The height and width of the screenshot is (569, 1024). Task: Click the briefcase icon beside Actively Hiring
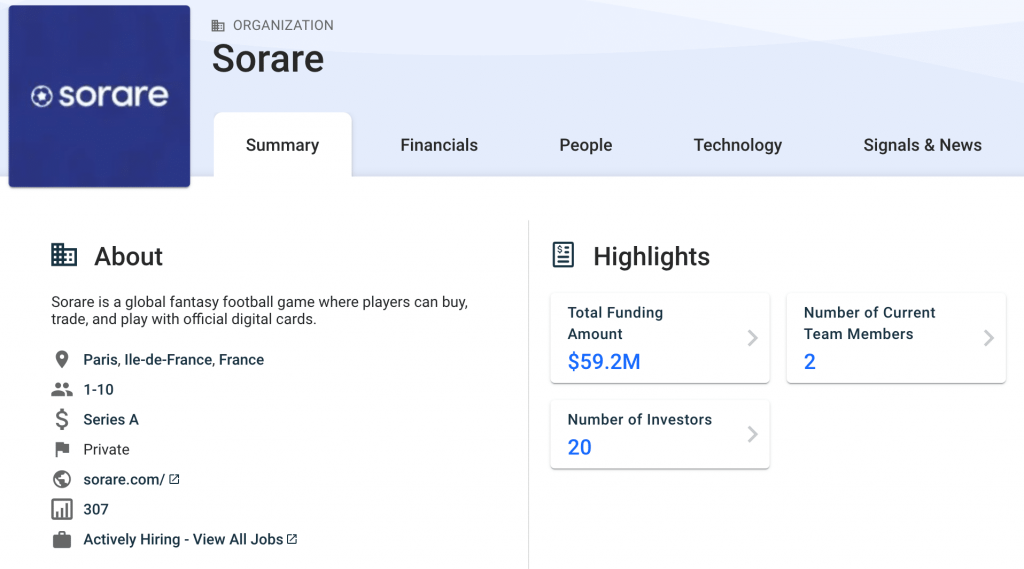click(x=62, y=540)
